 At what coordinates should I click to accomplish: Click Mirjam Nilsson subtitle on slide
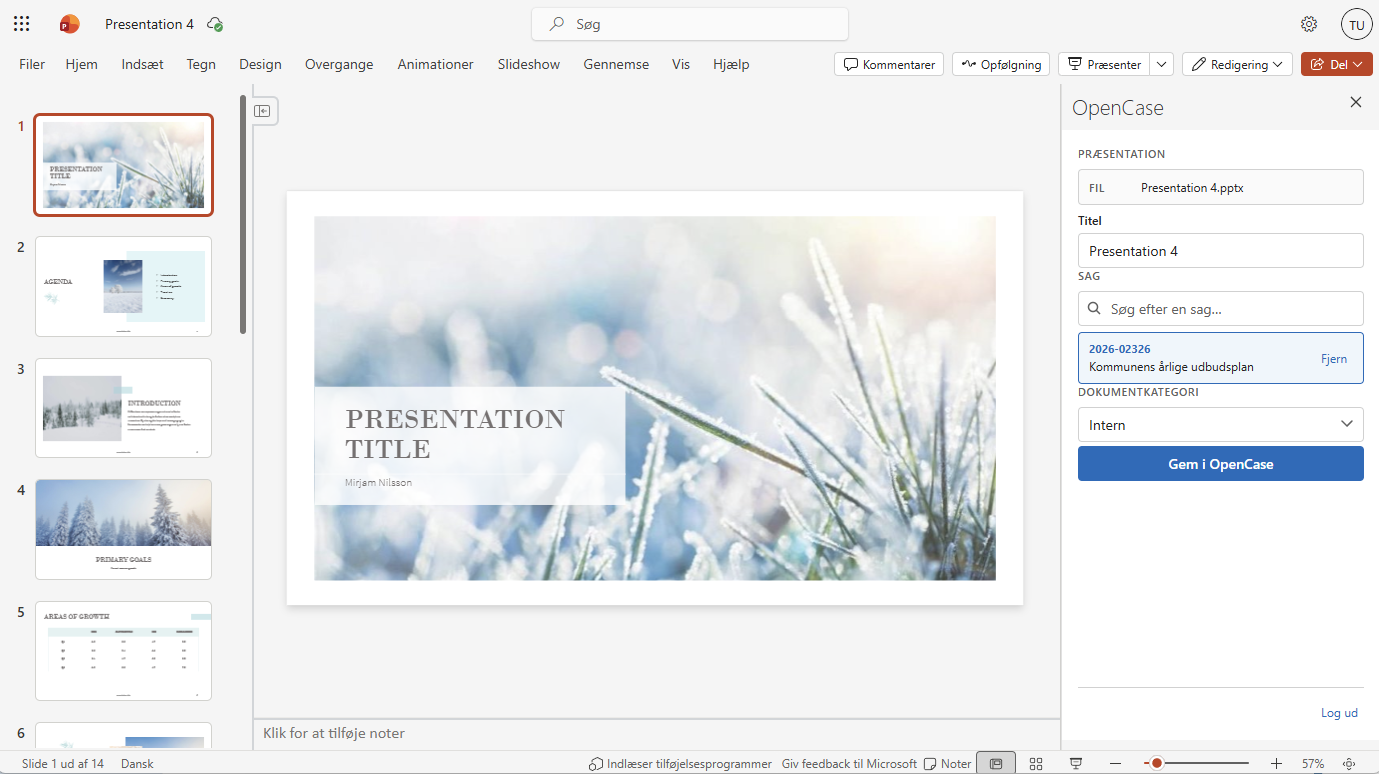[378, 482]
